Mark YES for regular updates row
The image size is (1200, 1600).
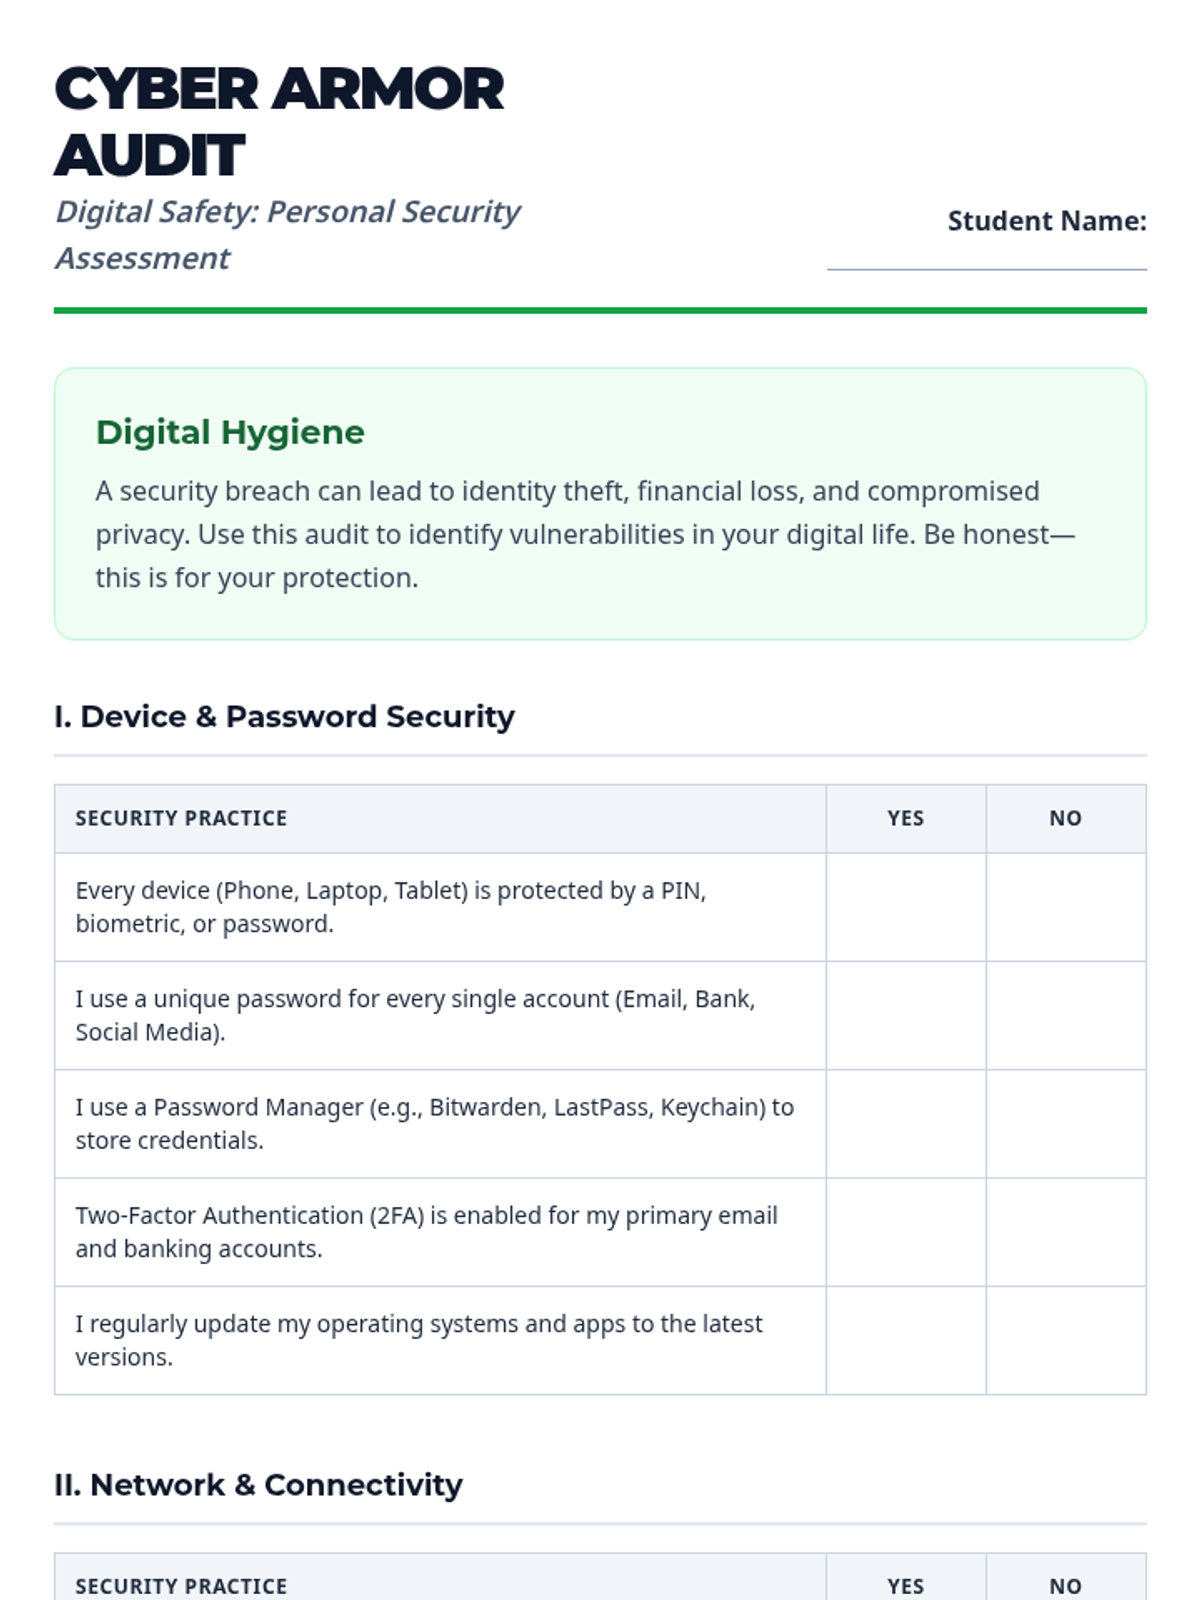pos(905,1339)
